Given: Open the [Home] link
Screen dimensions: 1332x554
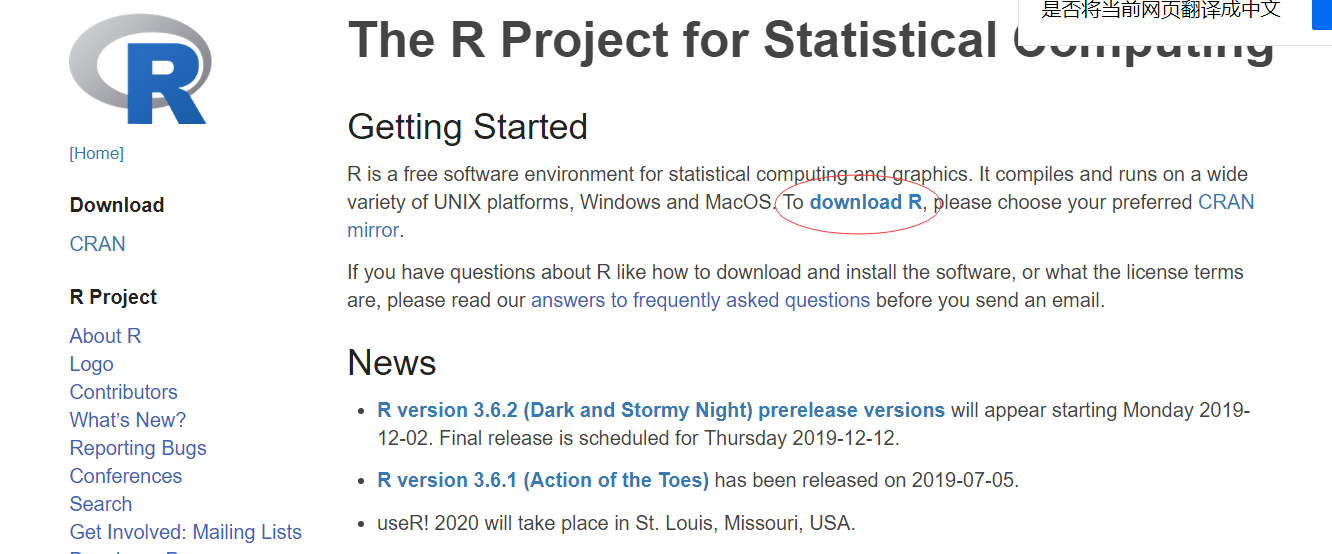Looking at the screenshot, I should (97, 153).
